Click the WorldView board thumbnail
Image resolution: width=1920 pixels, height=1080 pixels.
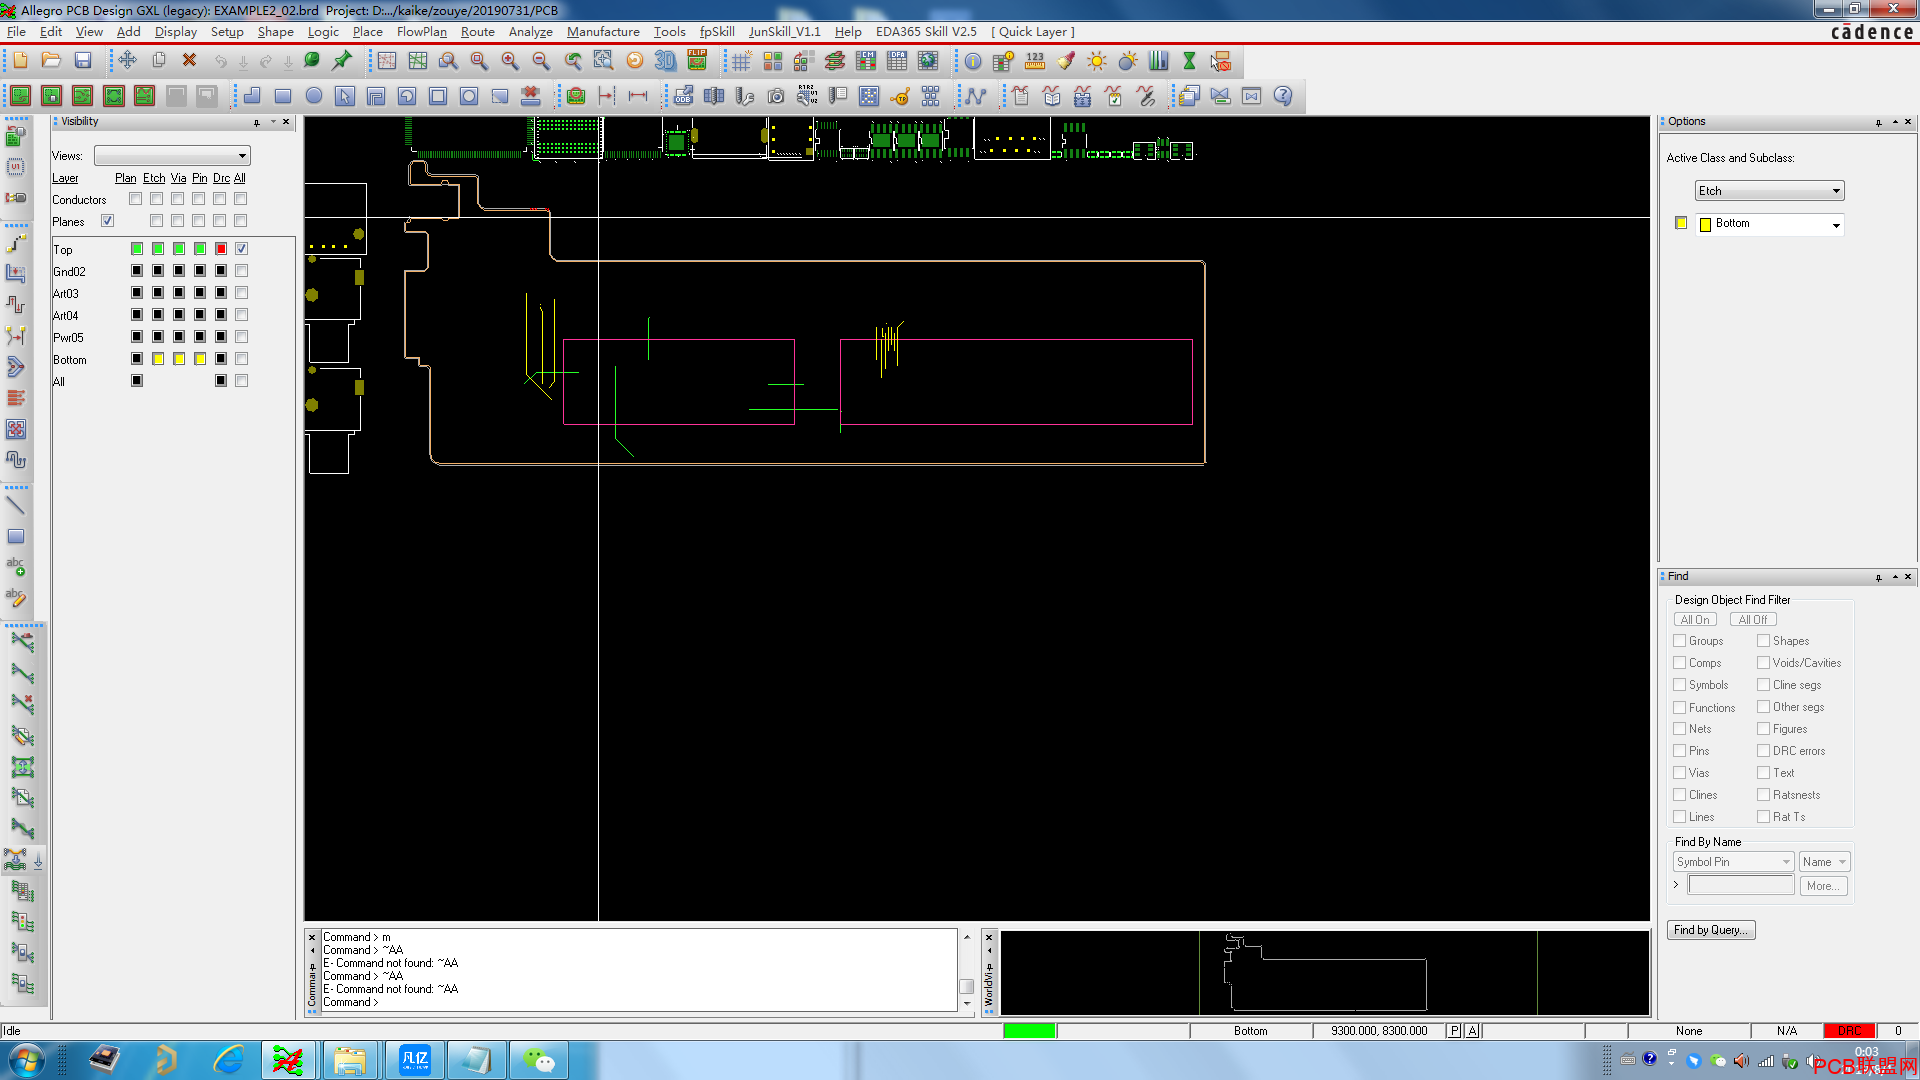1325,973
